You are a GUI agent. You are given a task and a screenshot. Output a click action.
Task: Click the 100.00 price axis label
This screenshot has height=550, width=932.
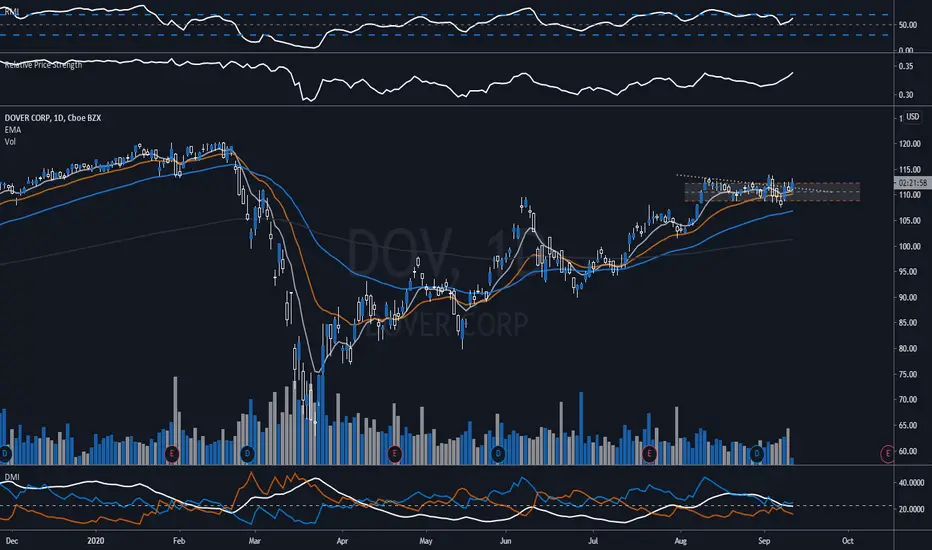(909, 246)
